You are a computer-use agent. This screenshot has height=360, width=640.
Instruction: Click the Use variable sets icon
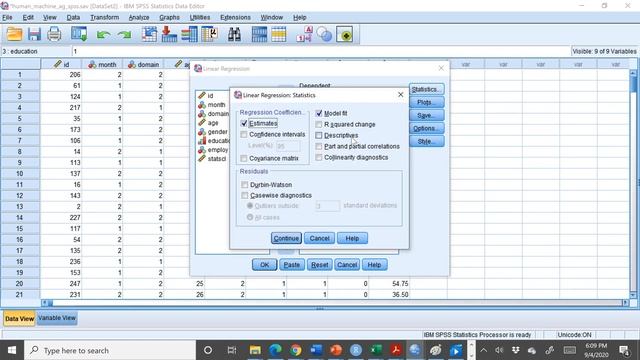coord(324,34)
